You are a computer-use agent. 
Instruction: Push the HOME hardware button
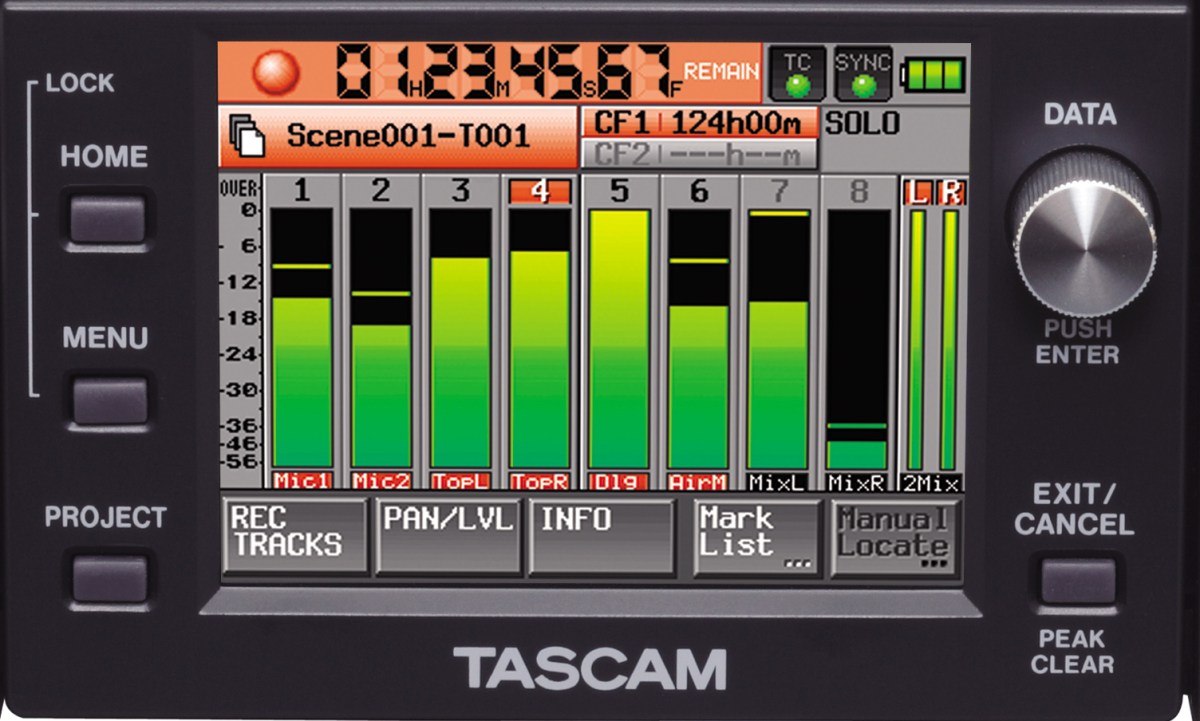[107, 220]
